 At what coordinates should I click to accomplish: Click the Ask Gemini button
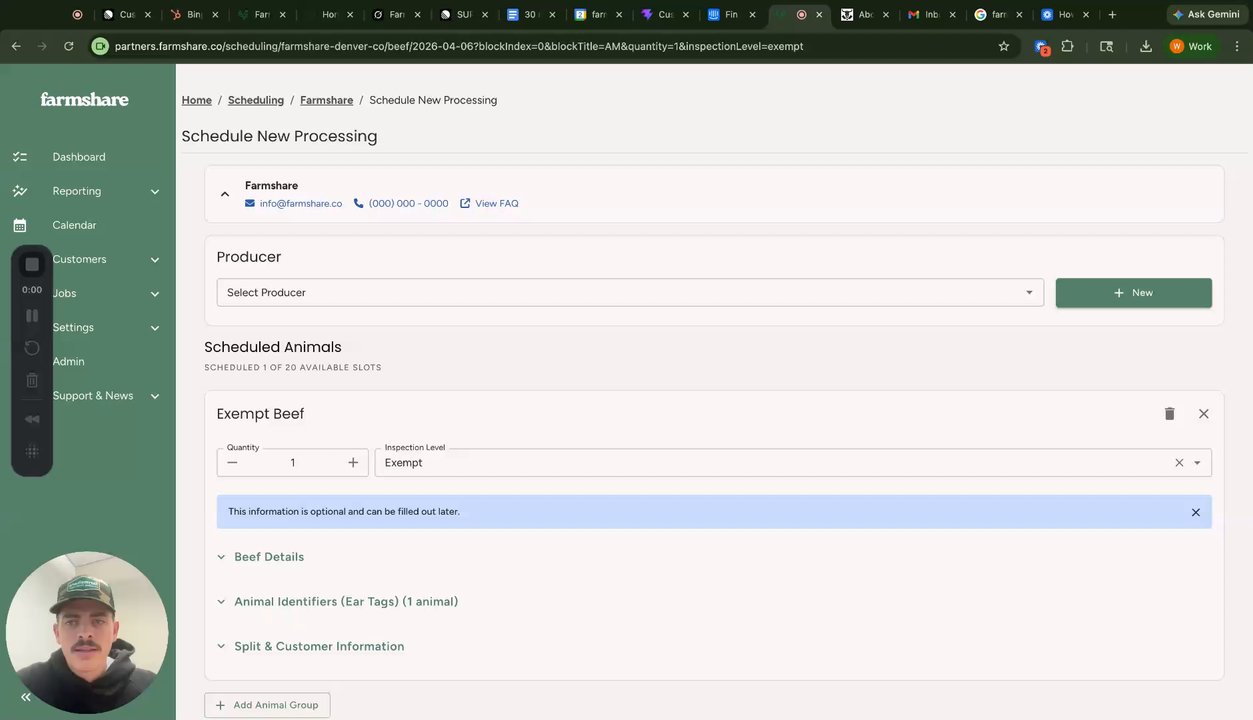[1206, 15]
